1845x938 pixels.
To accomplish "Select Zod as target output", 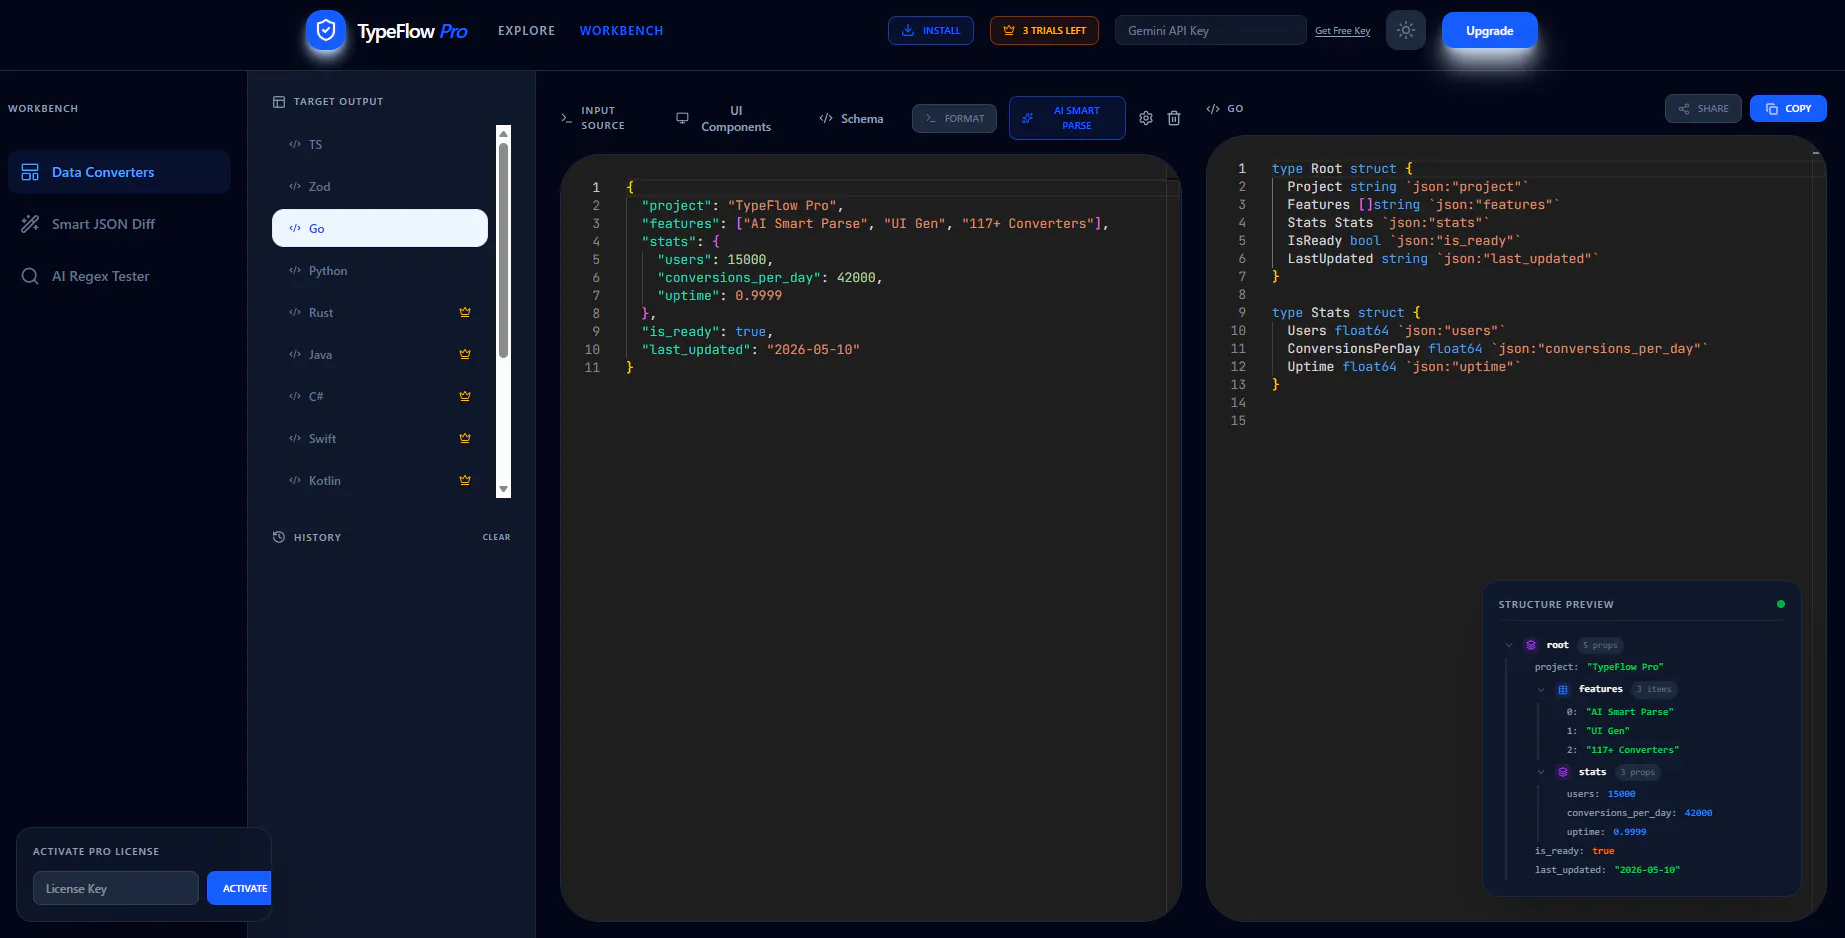I will click(380, 186).
